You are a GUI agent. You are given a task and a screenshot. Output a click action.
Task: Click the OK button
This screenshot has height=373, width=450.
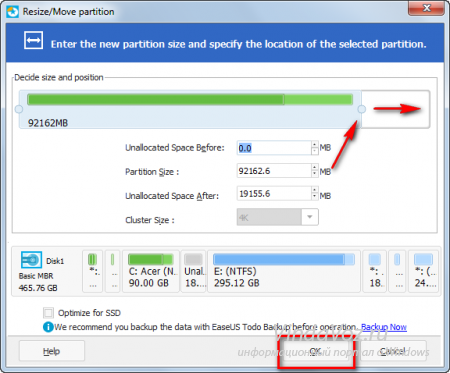pyautogui.click(x=315, y=351)
